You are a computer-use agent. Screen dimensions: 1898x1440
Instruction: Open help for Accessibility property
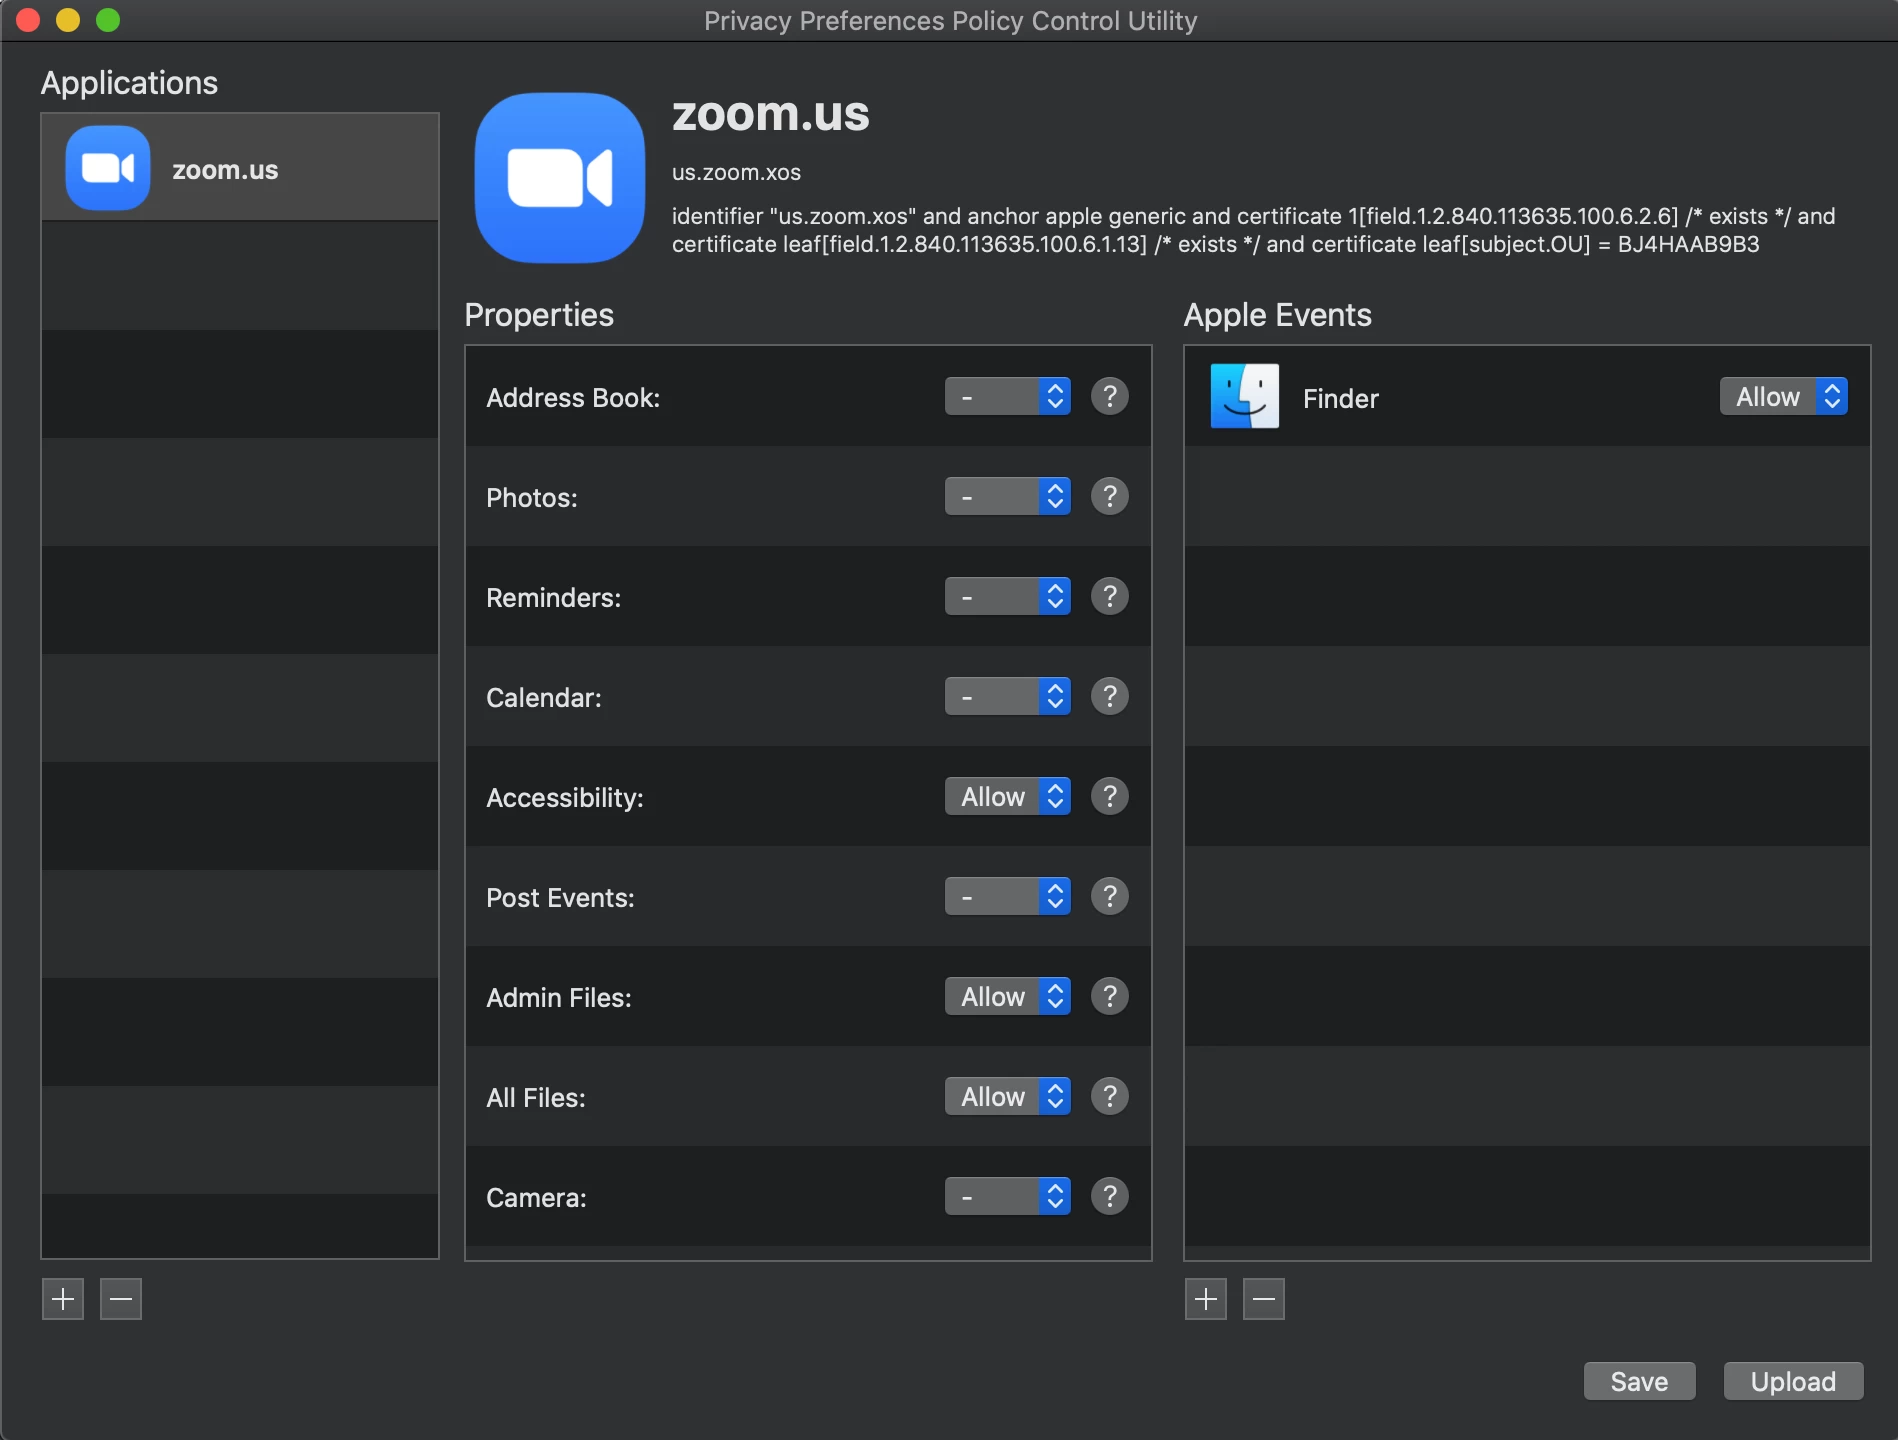point(1109,797)
